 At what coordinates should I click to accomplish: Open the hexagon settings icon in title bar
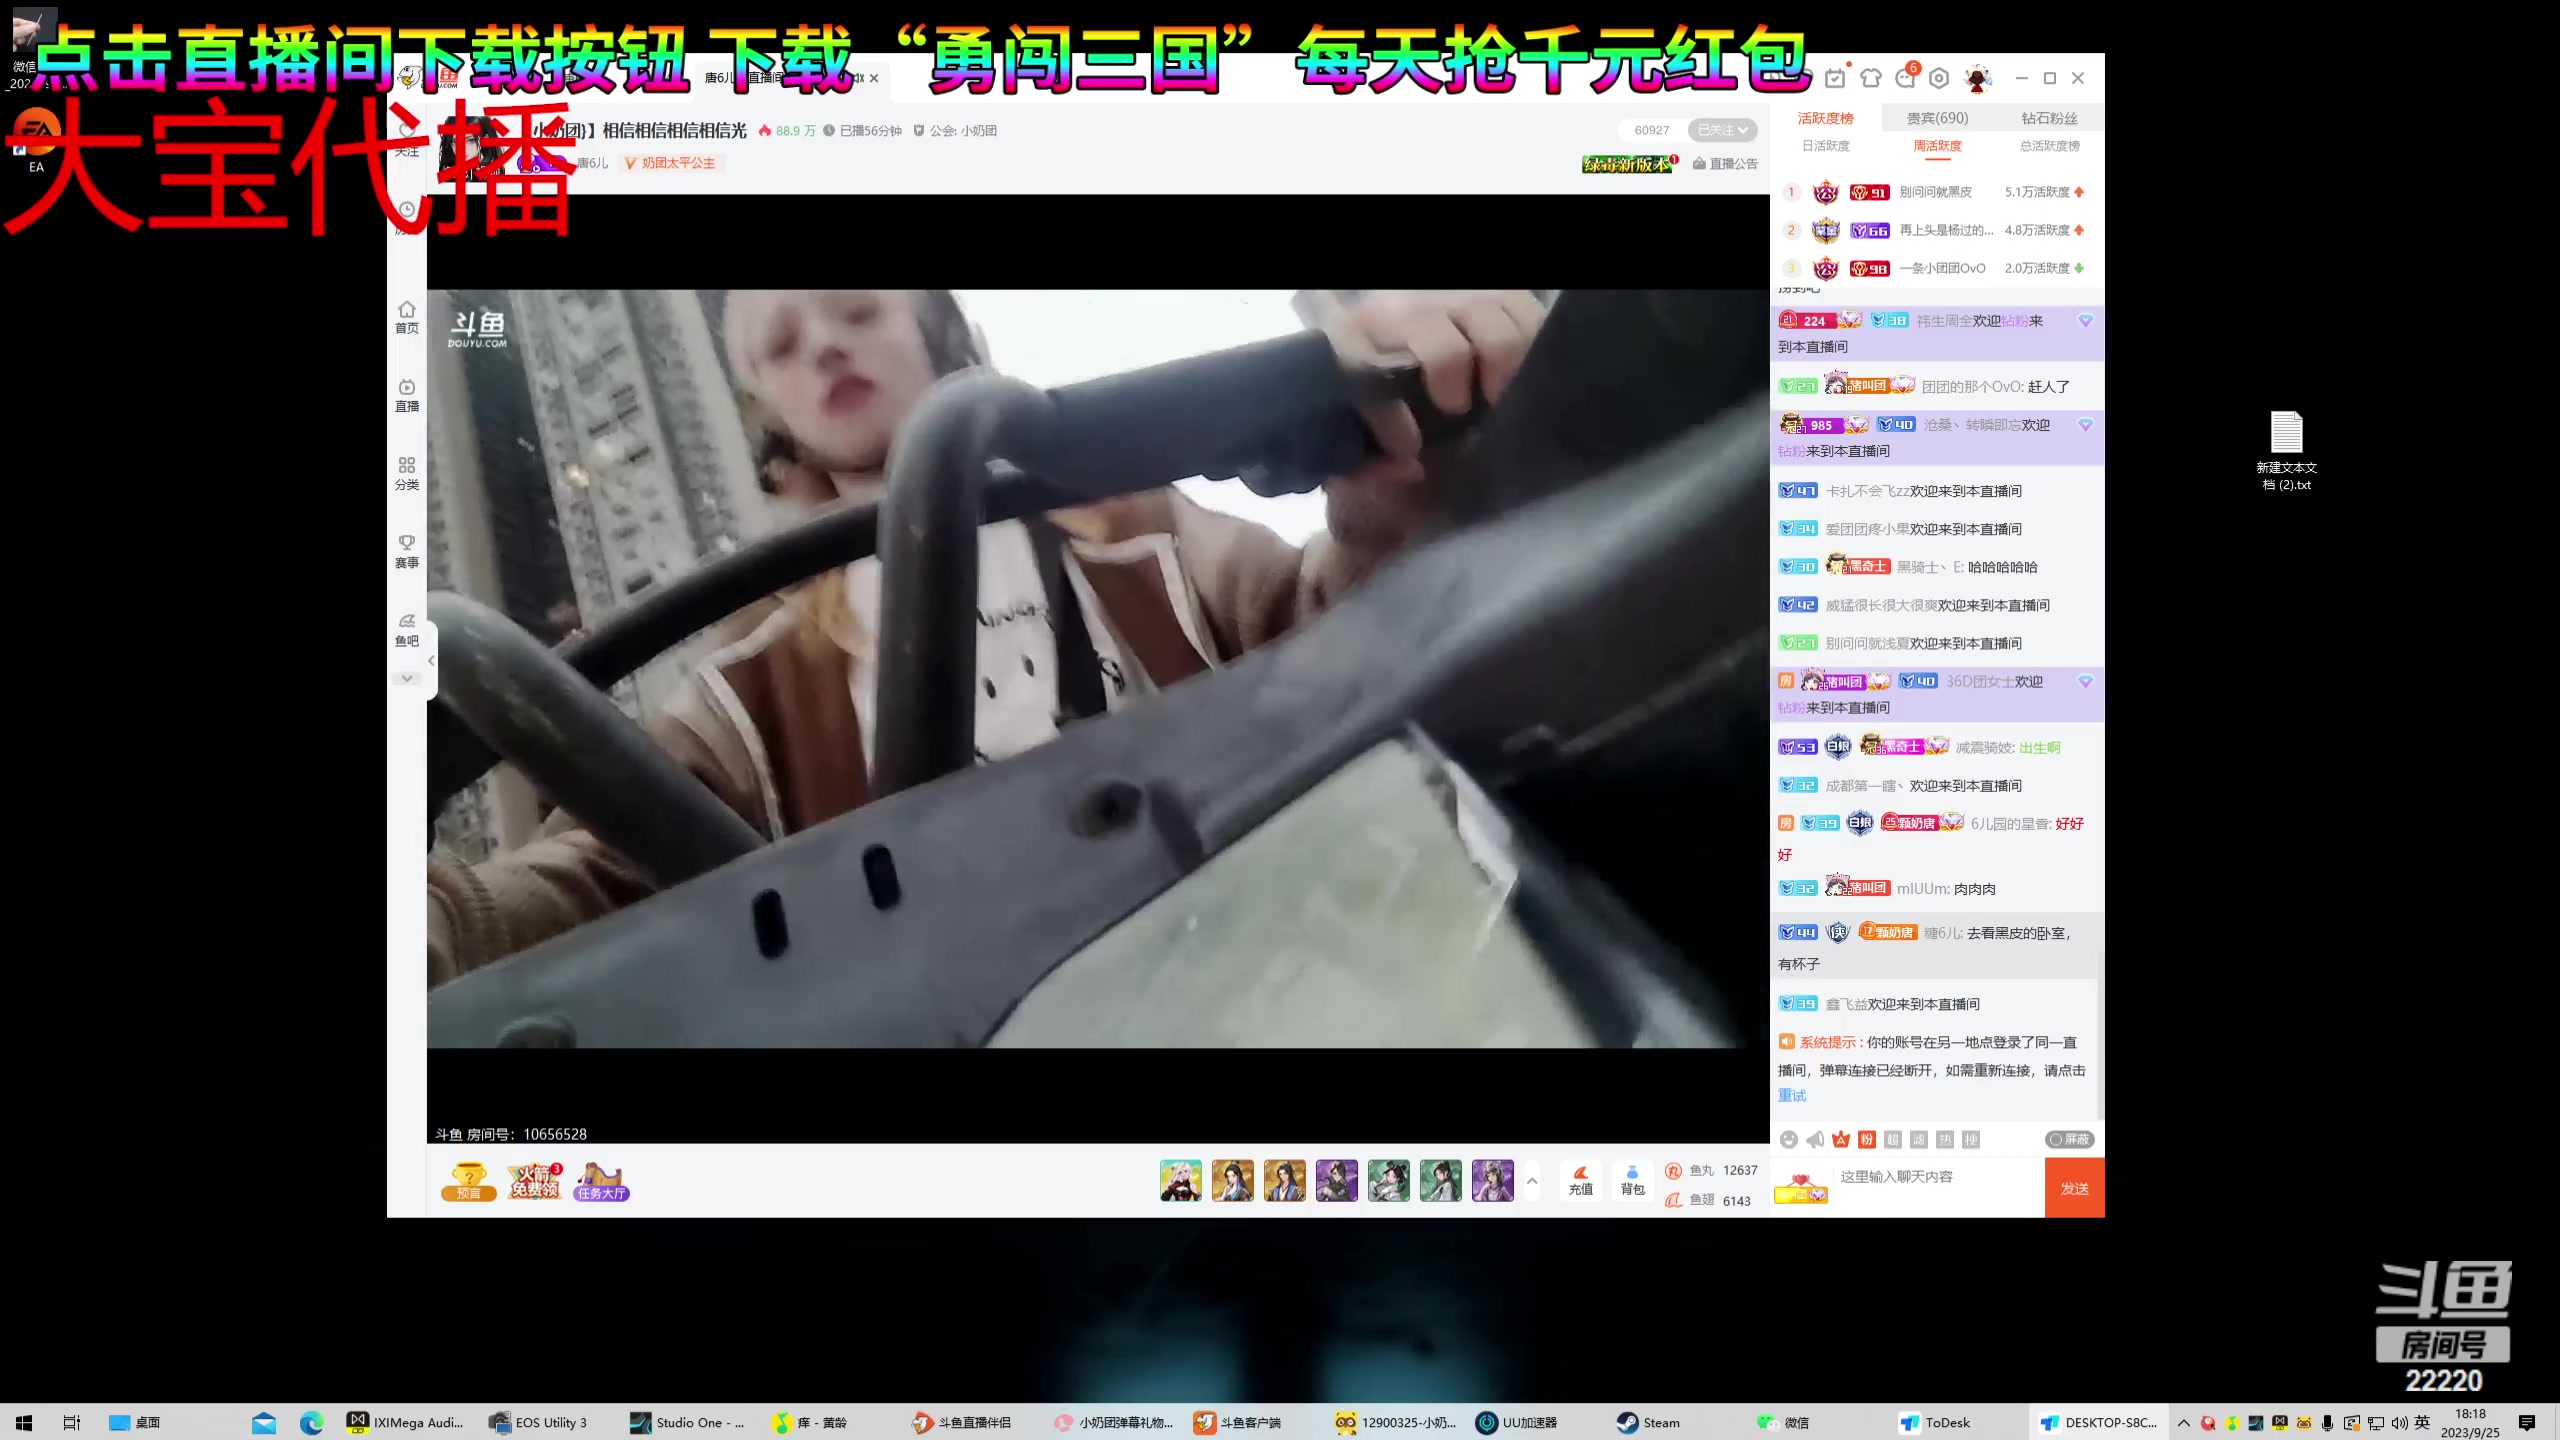(x=1939, y=78)
